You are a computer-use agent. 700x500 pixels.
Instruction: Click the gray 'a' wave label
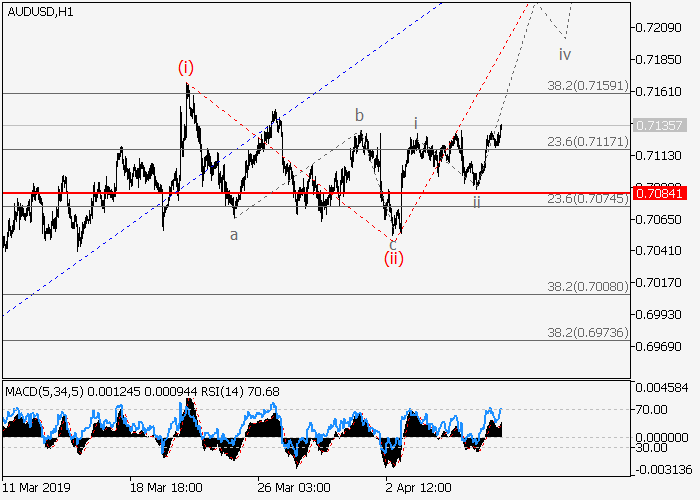pos(234,235)
